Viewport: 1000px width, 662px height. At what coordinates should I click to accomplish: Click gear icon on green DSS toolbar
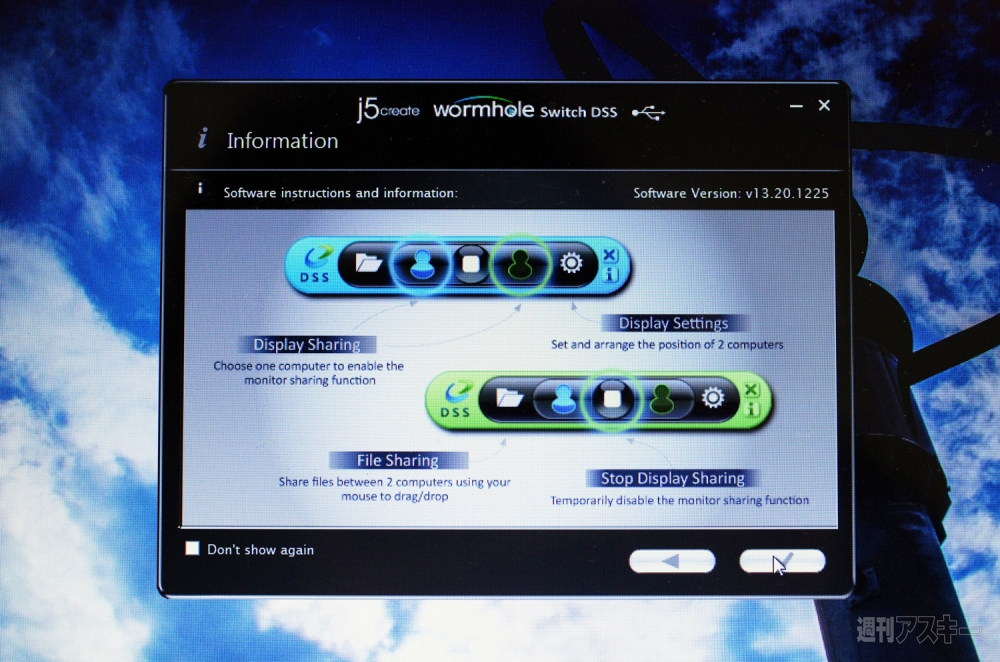tap(712, 397)
